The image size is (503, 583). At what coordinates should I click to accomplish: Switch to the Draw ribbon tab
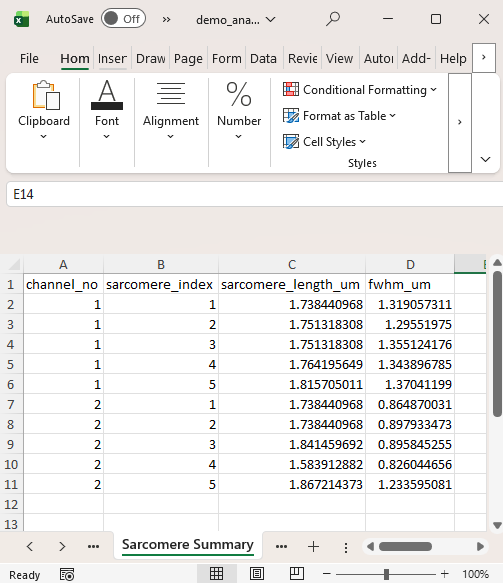[x=151, y=58]
